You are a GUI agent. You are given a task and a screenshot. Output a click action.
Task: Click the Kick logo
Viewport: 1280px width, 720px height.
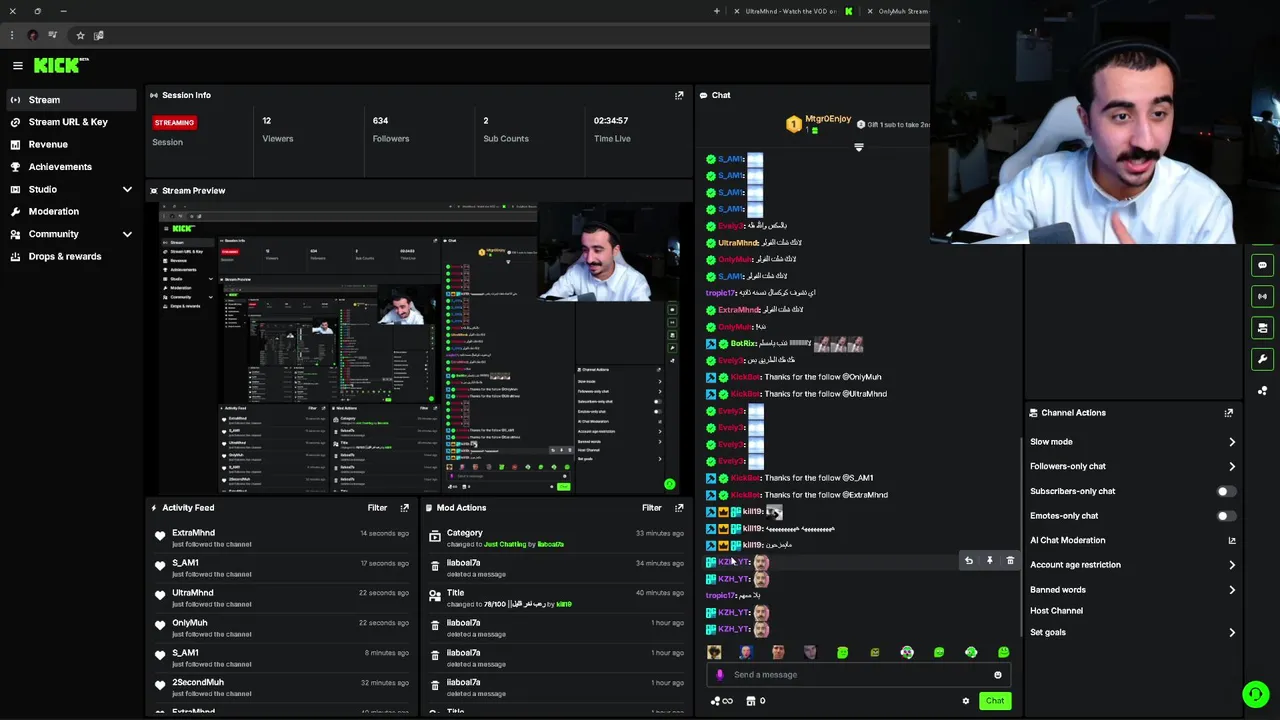(x=61, y=65)
